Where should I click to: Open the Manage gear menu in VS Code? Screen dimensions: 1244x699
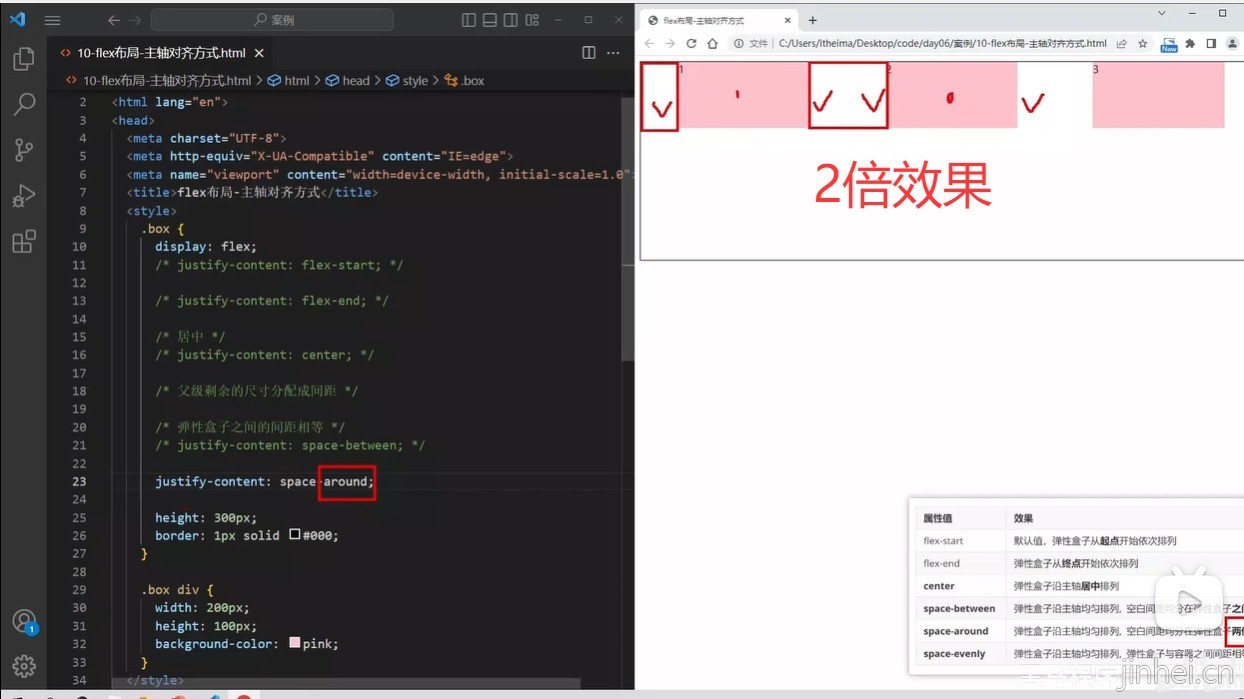point(24,665)
